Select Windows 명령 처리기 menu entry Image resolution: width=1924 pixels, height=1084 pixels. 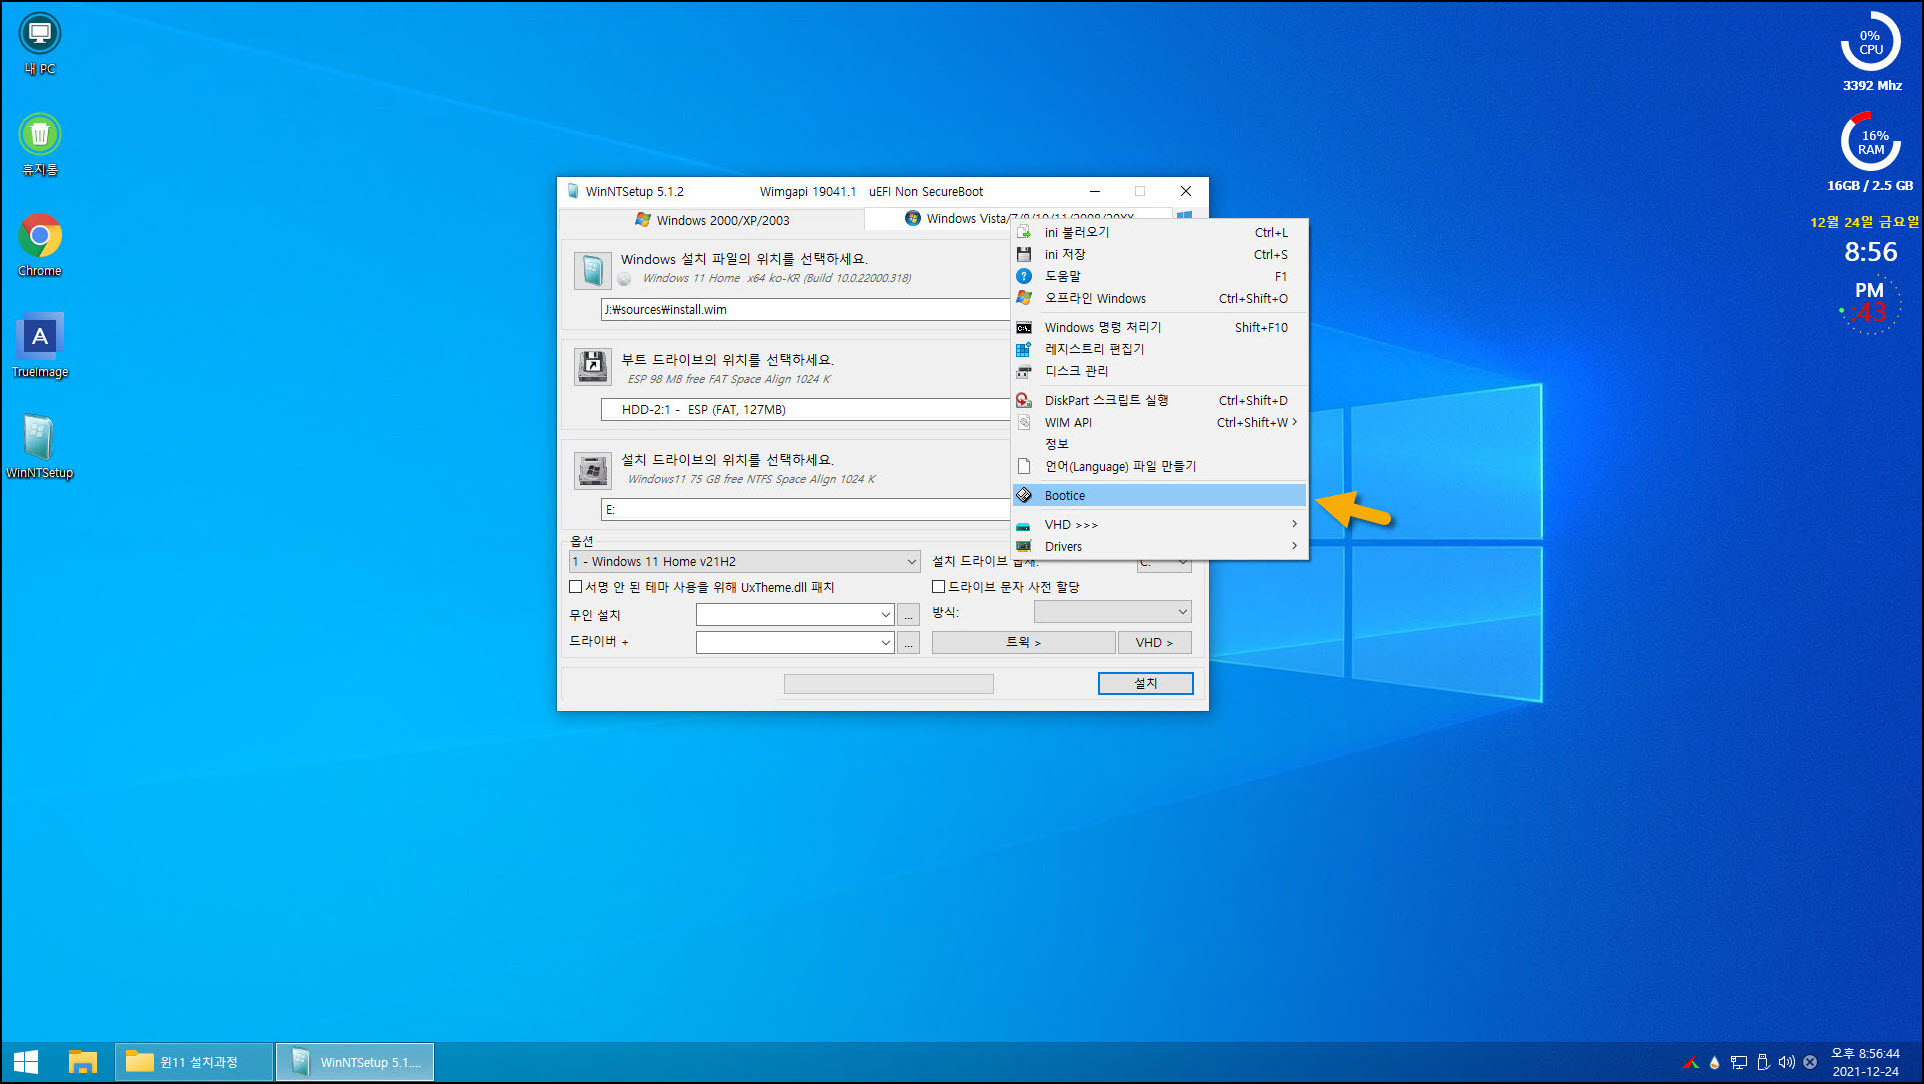coord(1160,327)
